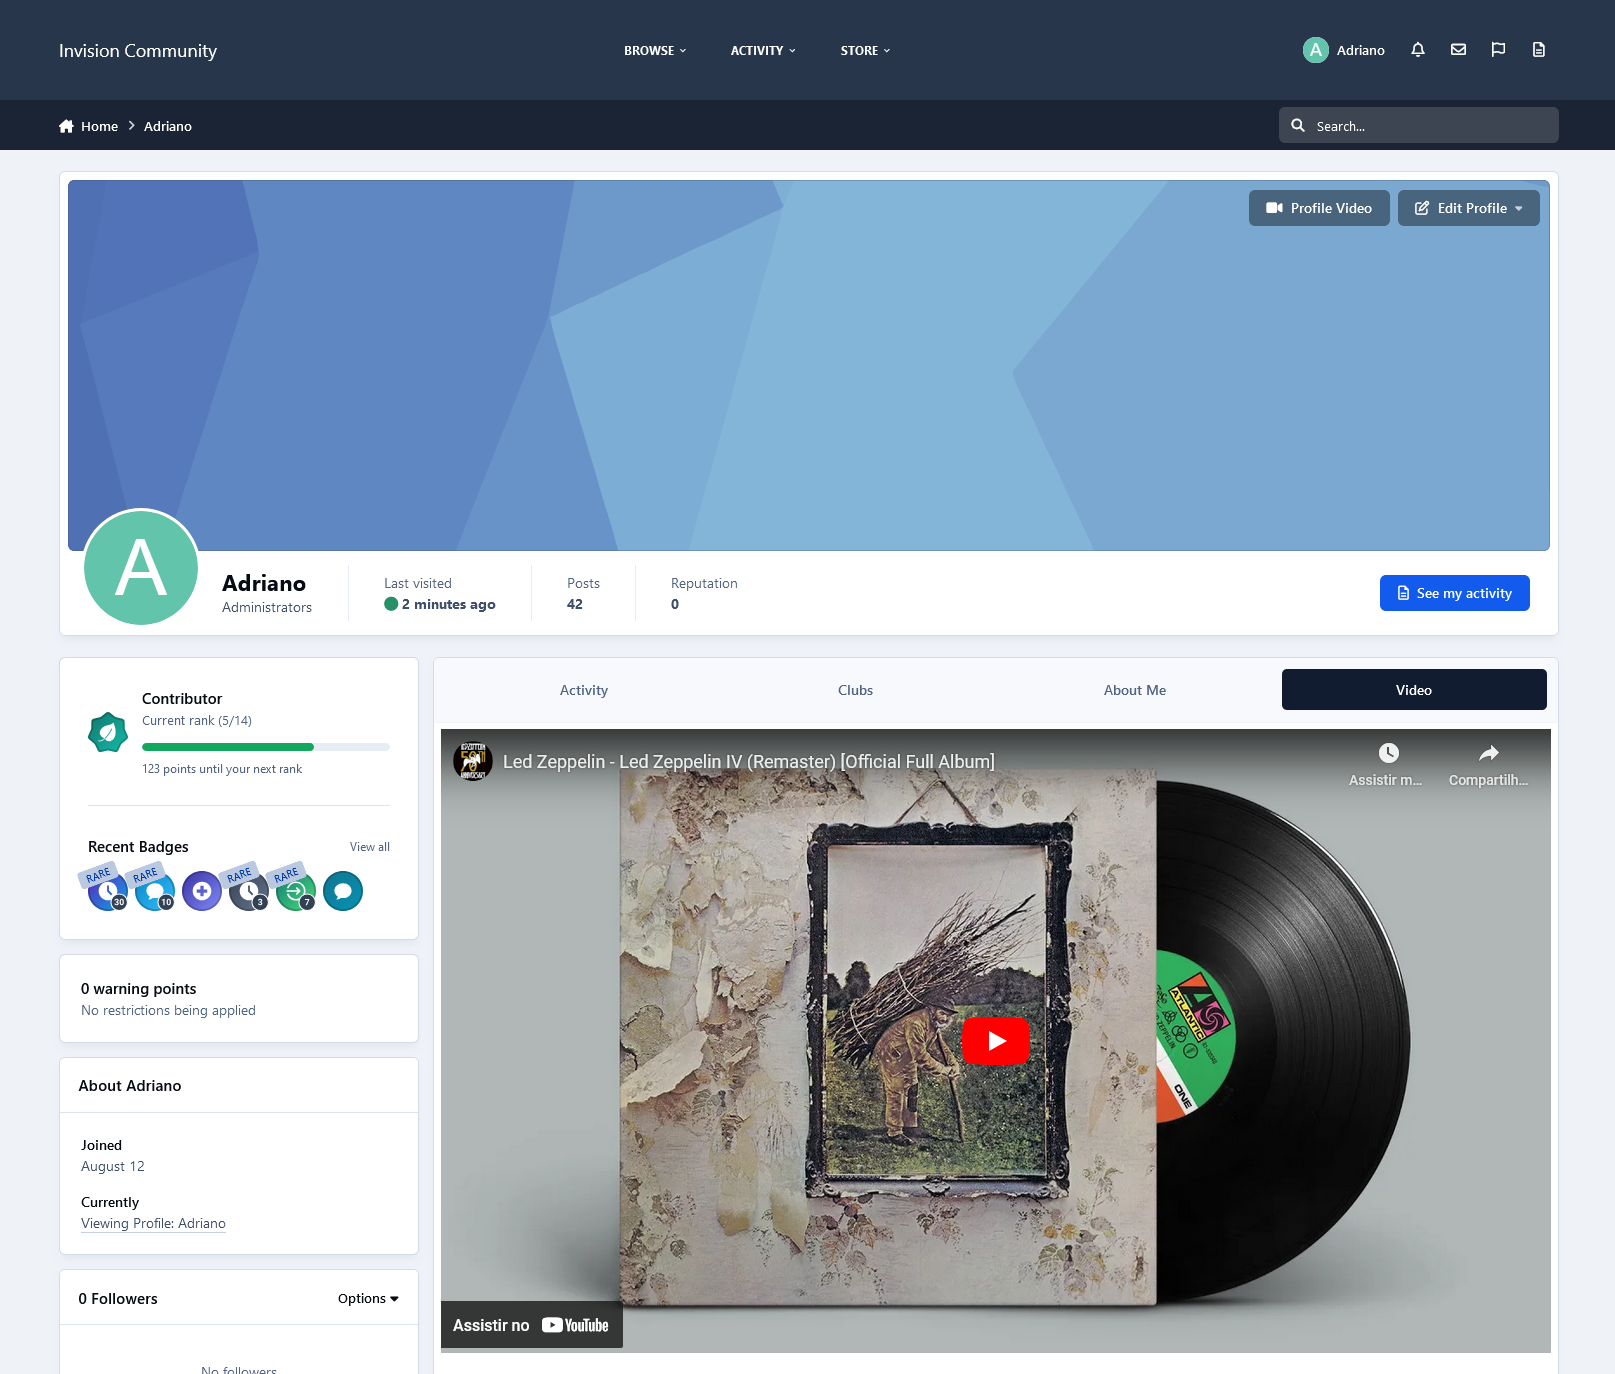1615x1374 pixels.
Task: Click the Contributor rank title
Action: [x=182, y=698]
